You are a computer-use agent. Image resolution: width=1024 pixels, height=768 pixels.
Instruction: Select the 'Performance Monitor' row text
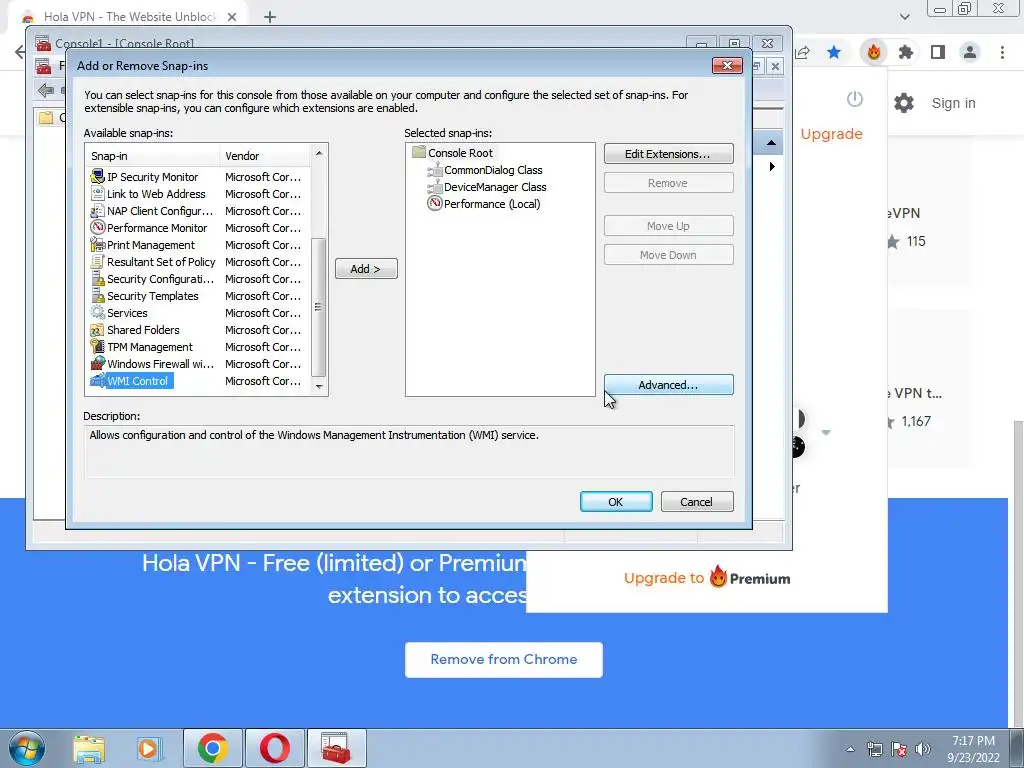click(x=157, y=227)
